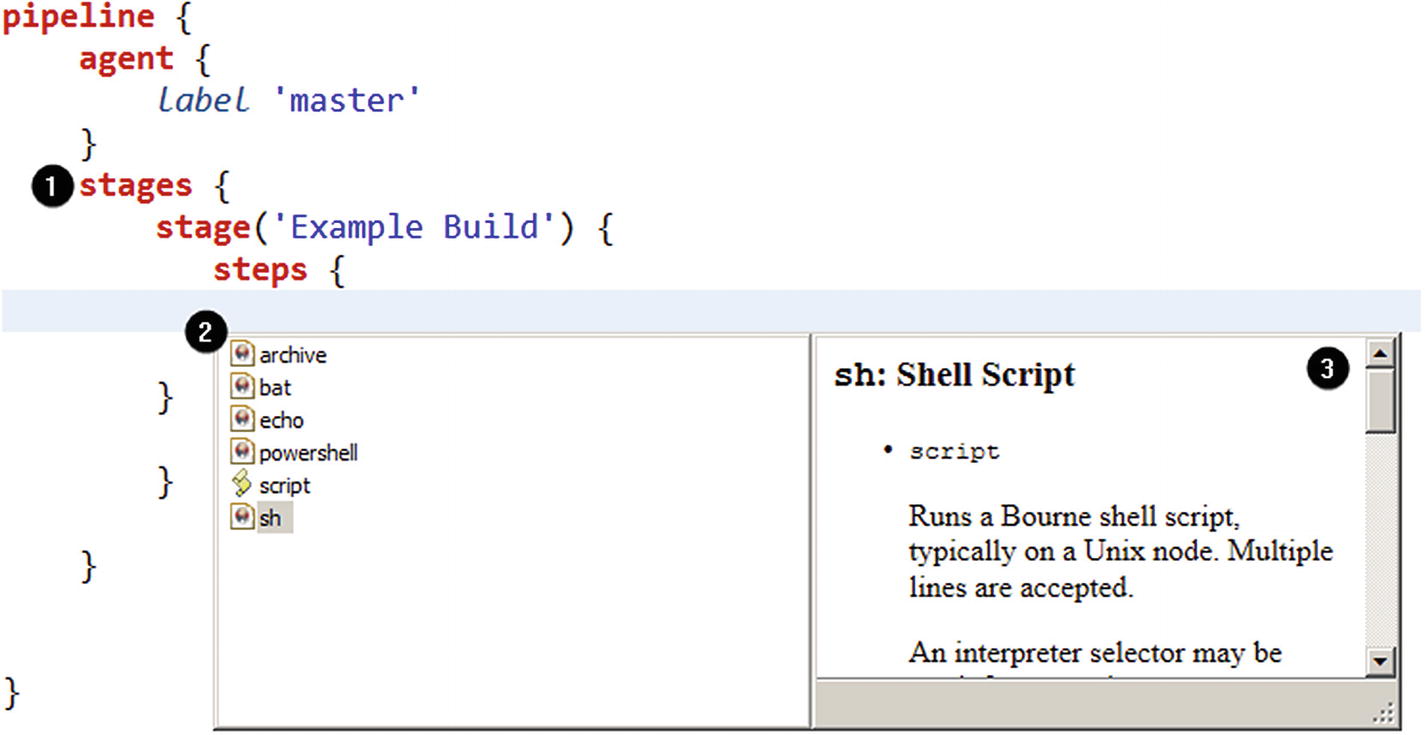
Task: Click the documentation scrollbar up arrow
Action: click(x=1381, y=352)
